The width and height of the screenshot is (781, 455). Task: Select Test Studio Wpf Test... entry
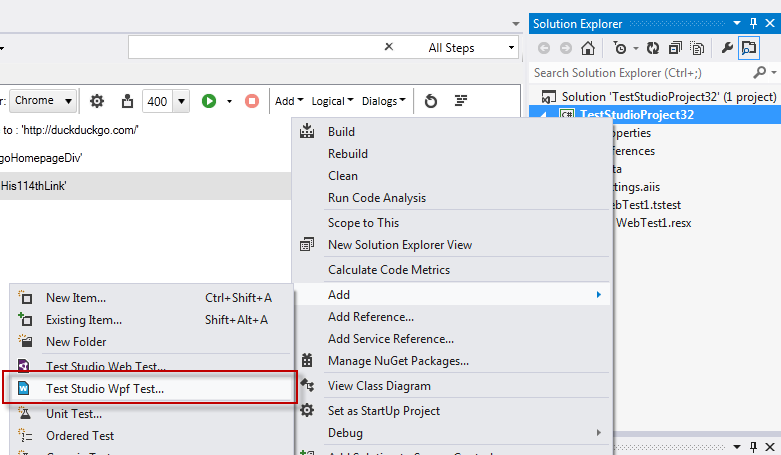pyautogui.click(x=151, y=388)
